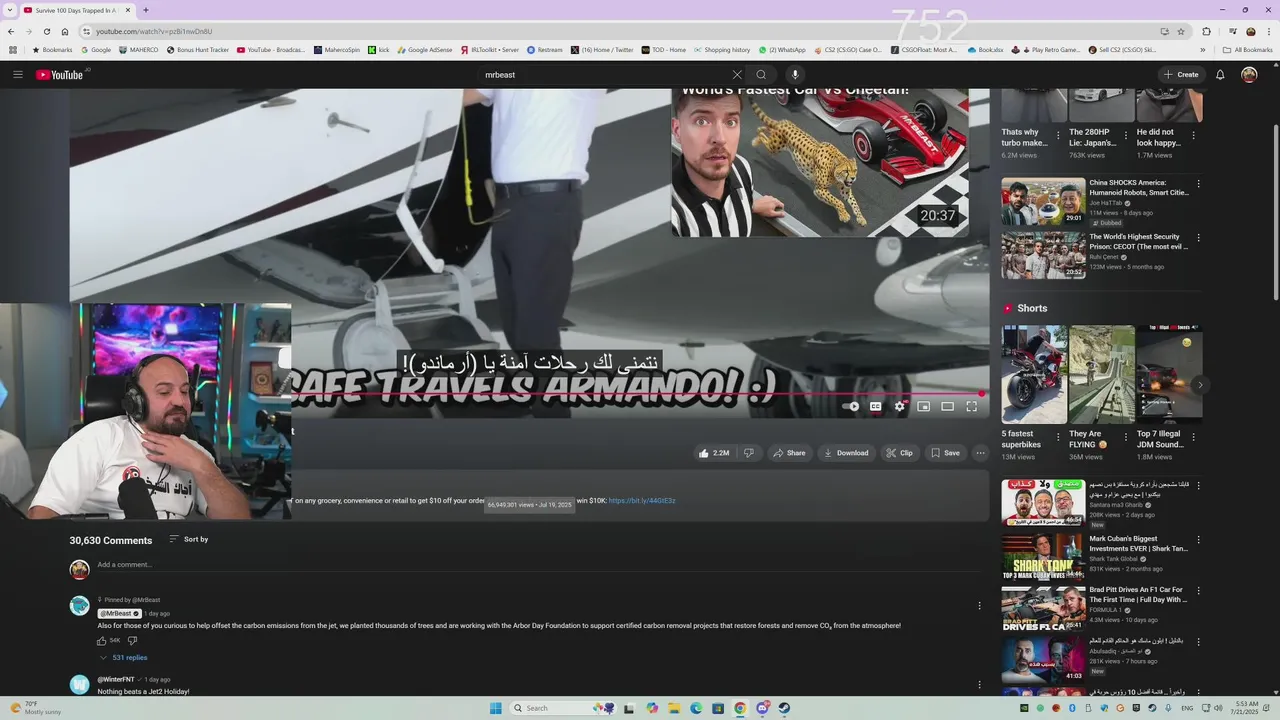Dislike the video
The height and width of the screenshot is (720, 1280).
point(749,453)
